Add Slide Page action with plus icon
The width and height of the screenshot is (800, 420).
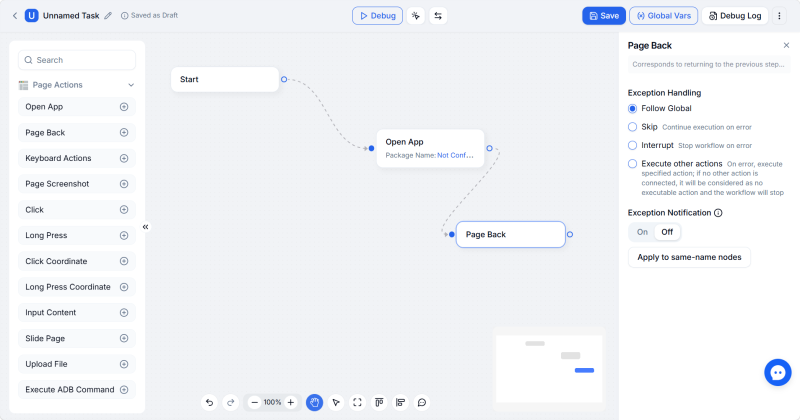tap(124, 338)
